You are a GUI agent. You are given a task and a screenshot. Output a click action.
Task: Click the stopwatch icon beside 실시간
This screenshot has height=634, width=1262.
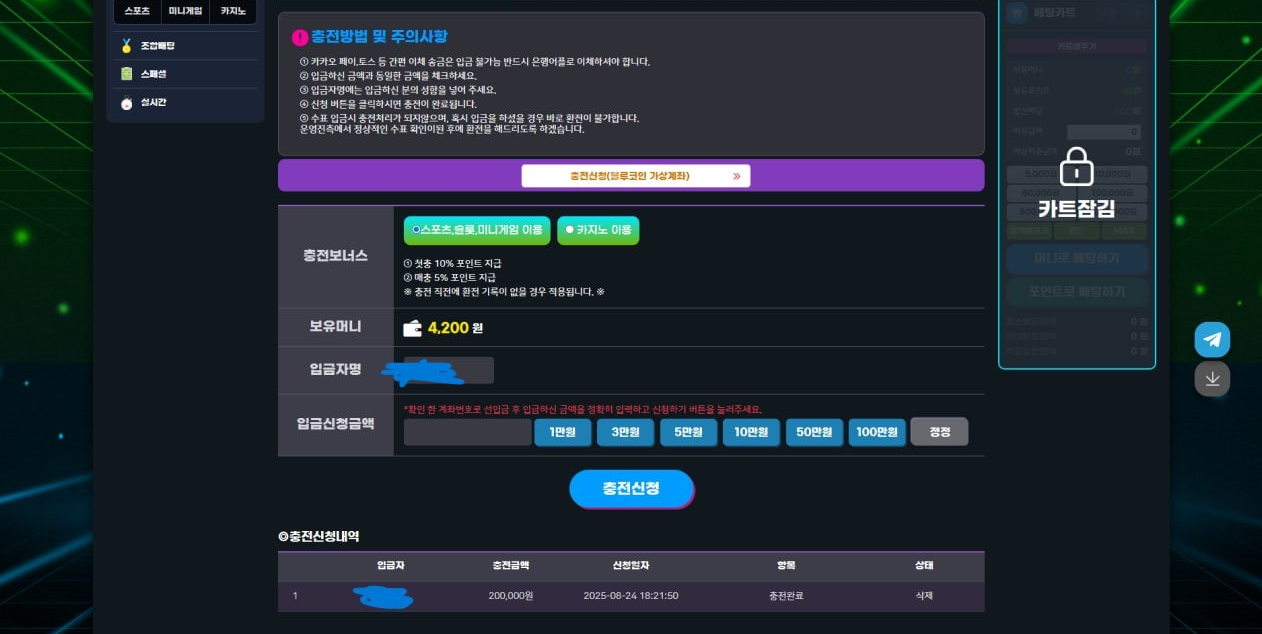[126, 102]
